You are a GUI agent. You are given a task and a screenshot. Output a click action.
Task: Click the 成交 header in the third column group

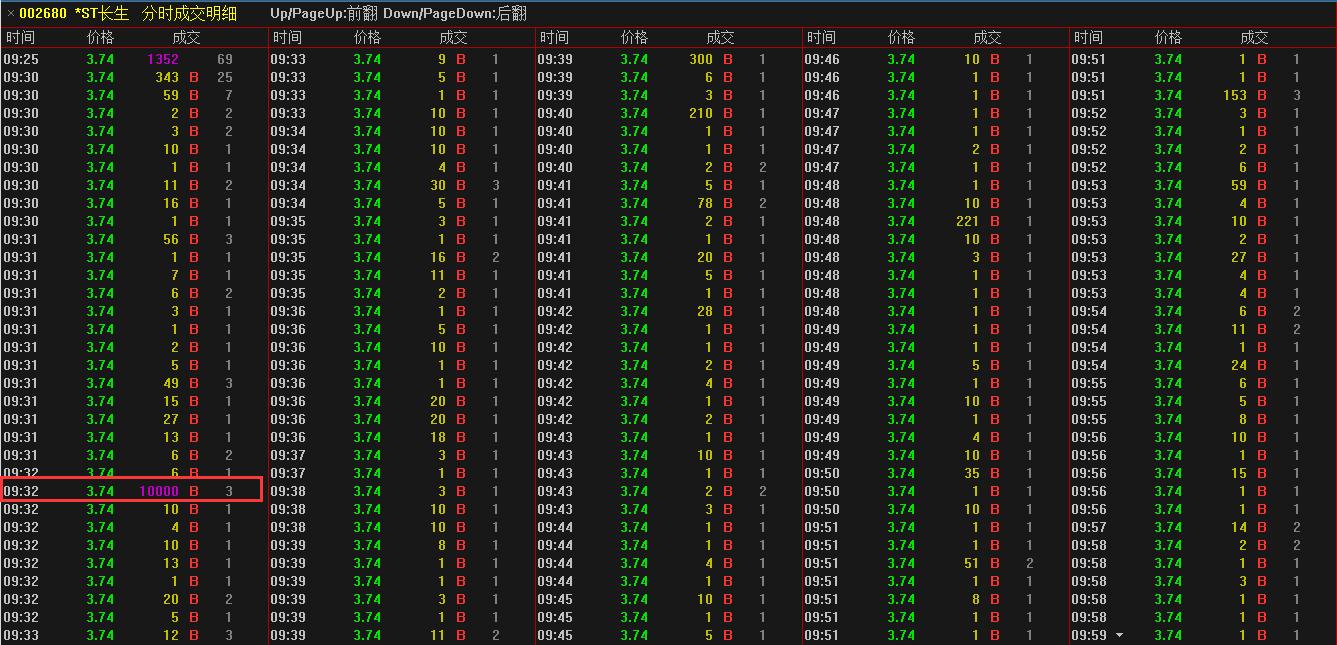tap(720, 37)
